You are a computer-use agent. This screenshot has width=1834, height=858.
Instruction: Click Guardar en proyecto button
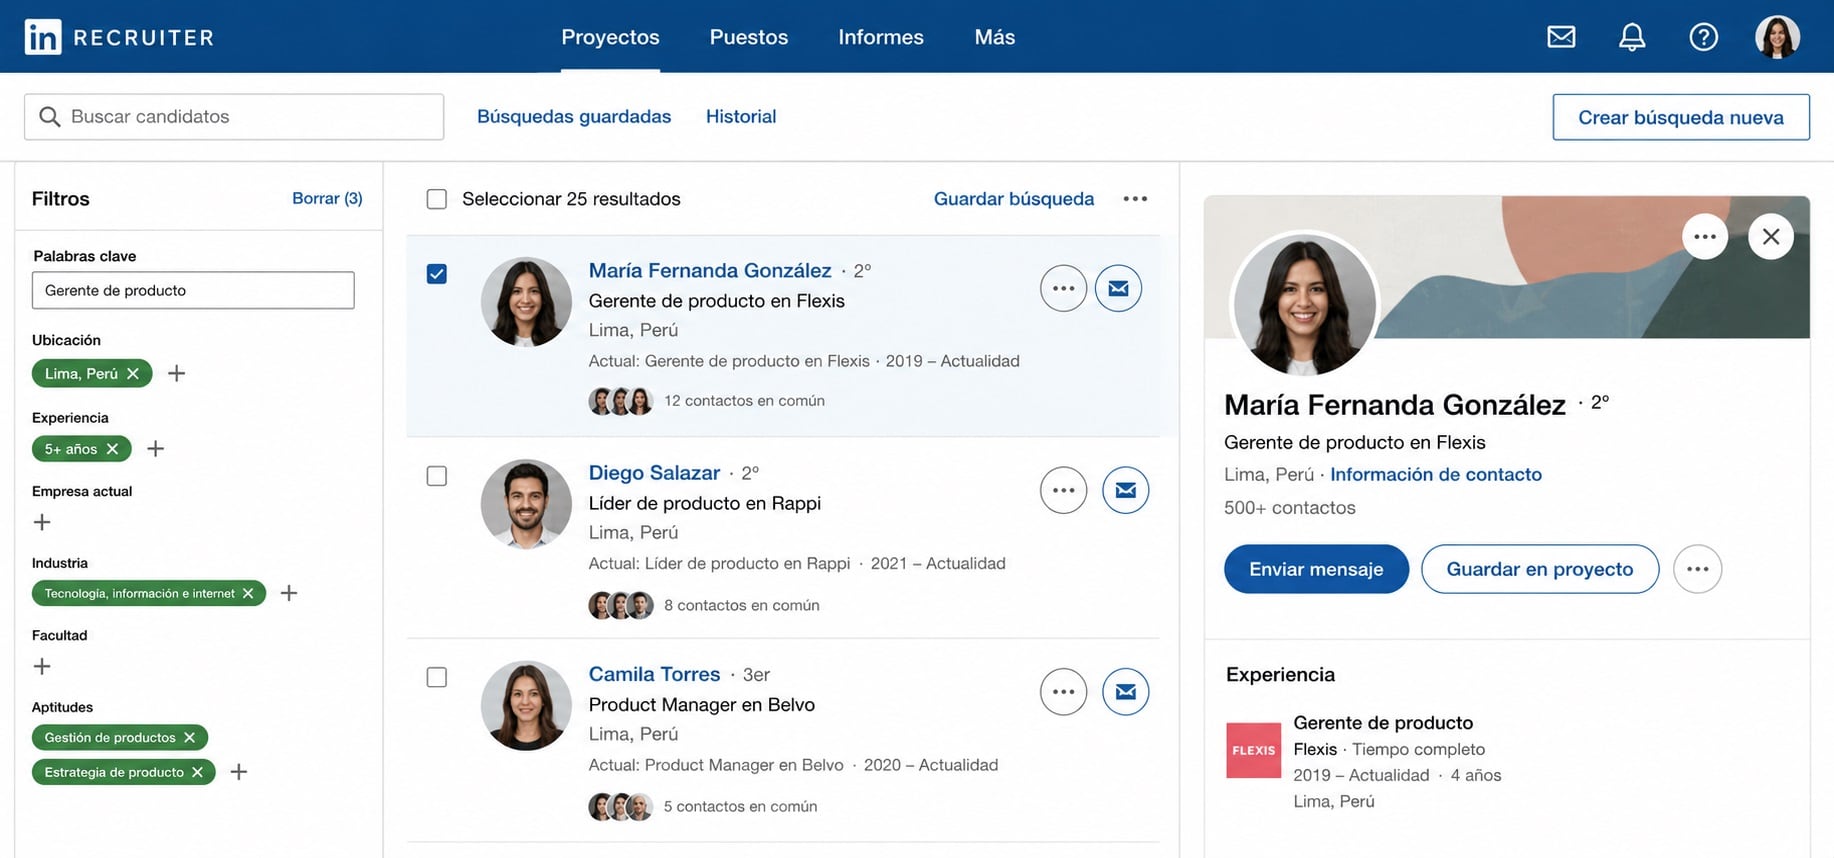pyautogui.click(x=1540, y=569)
